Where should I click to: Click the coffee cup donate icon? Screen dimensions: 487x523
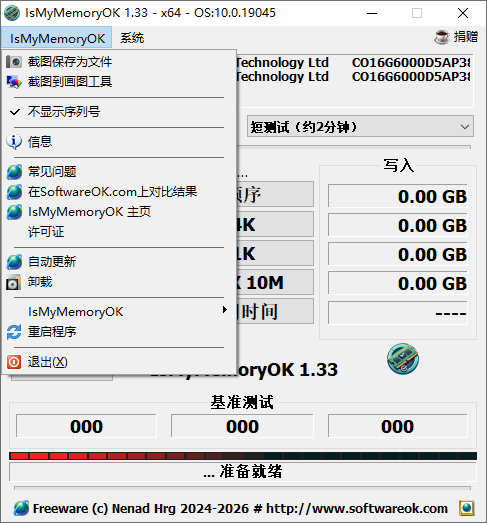click(442, 37)
